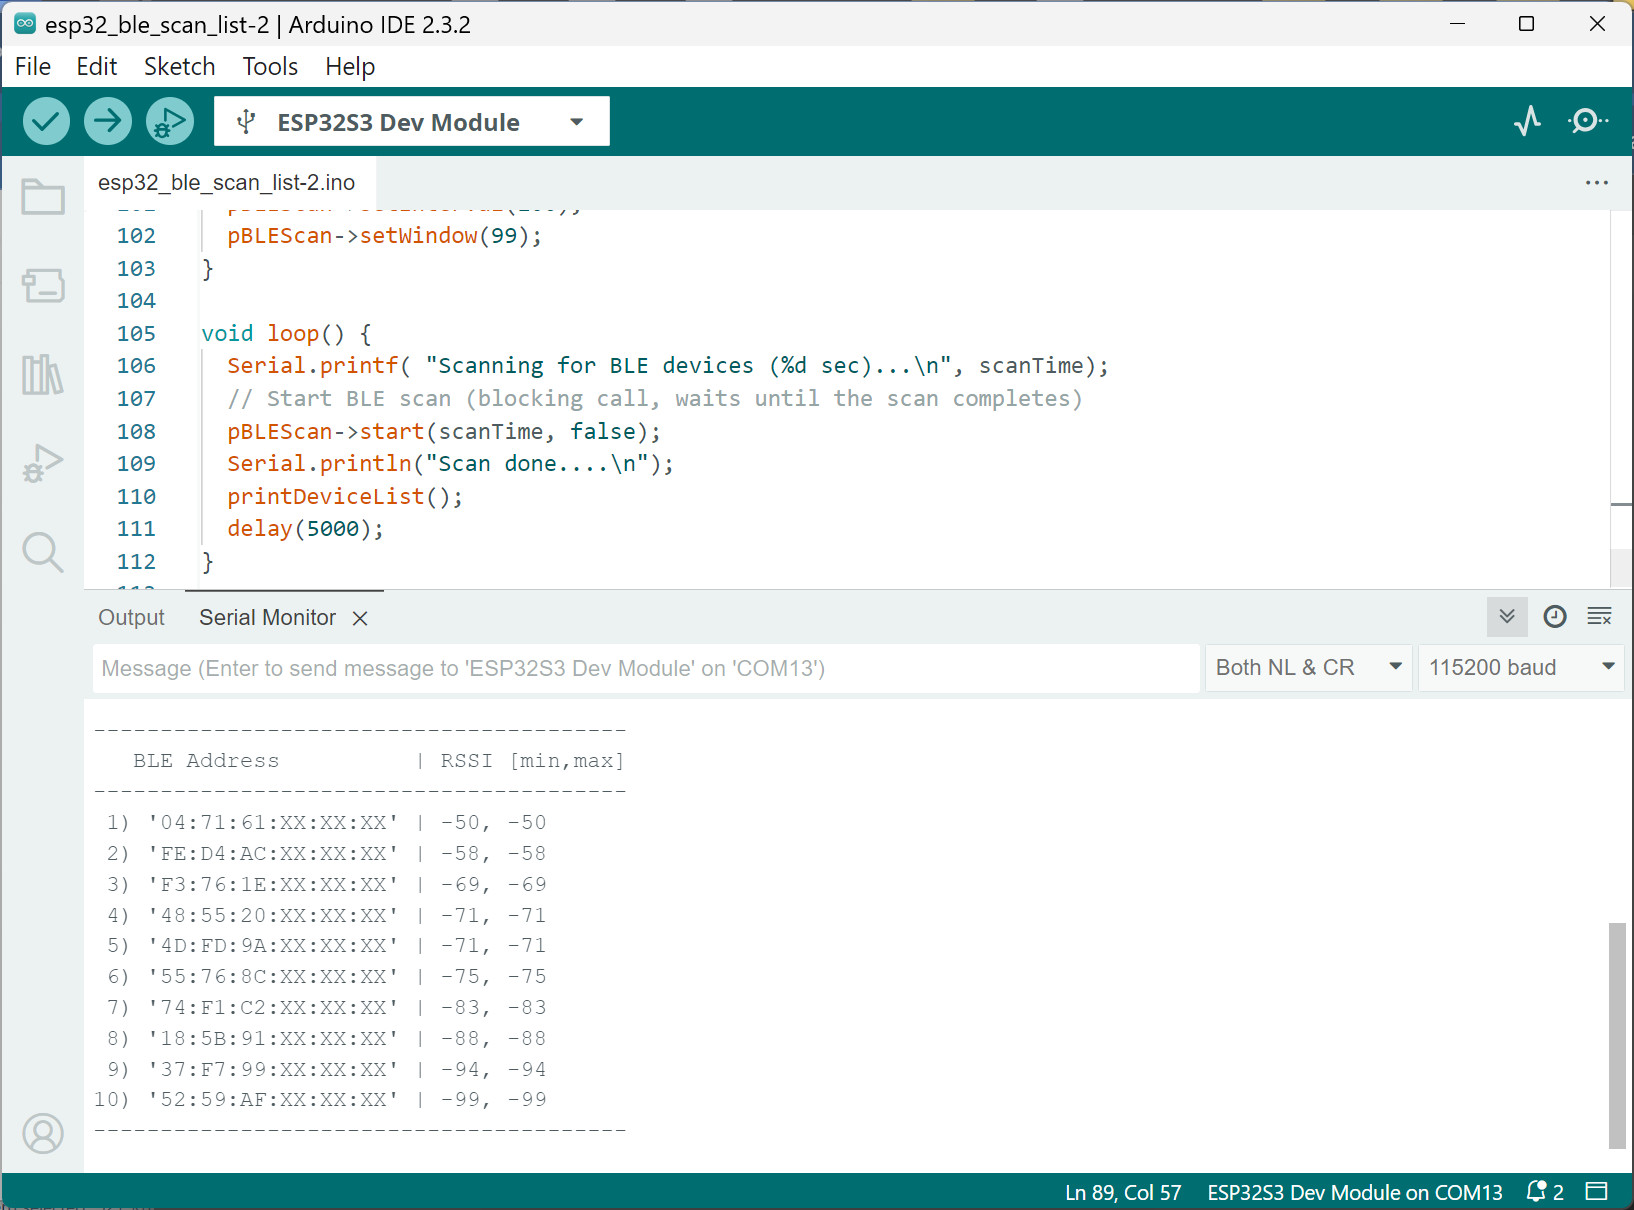Click BLE address '4D:FD:9A:XX:XX:XX' row
This screenshot has height=1210, width=1634.
[x=326, y=946]
